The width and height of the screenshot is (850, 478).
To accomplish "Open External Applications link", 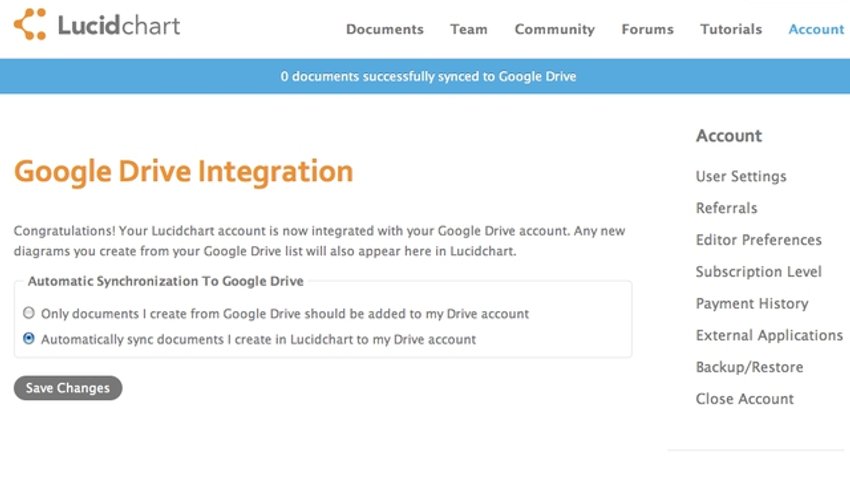I will (769, 335).
